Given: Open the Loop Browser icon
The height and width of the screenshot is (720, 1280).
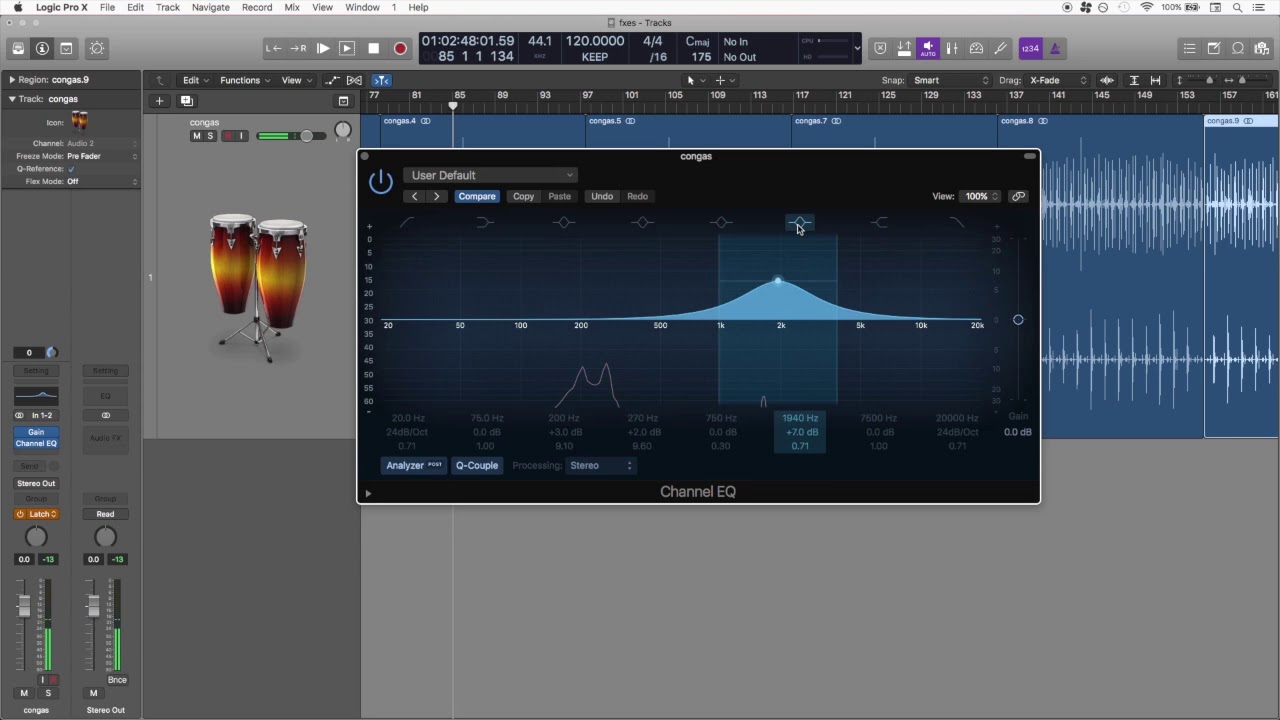Looking at the screenshot, I should coord(1238,48).
